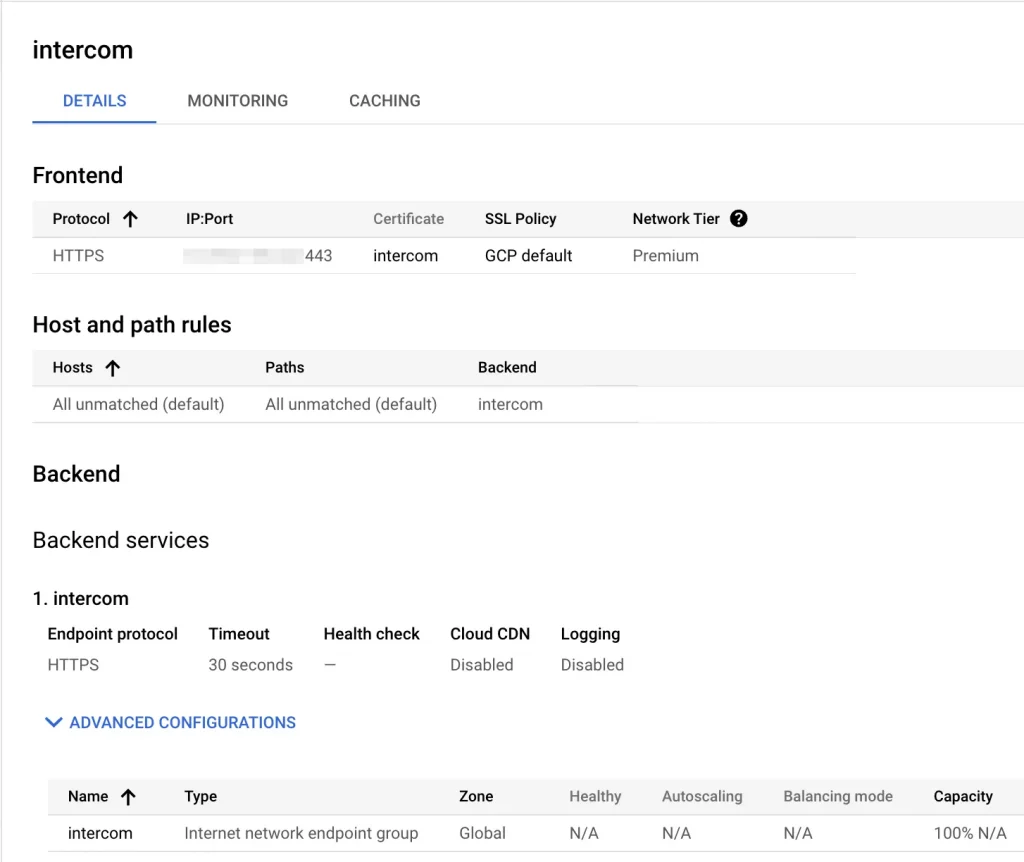Open the CACHING tab
The image size is (1024, 862).
pyautogui.click(x=385, y=101)
